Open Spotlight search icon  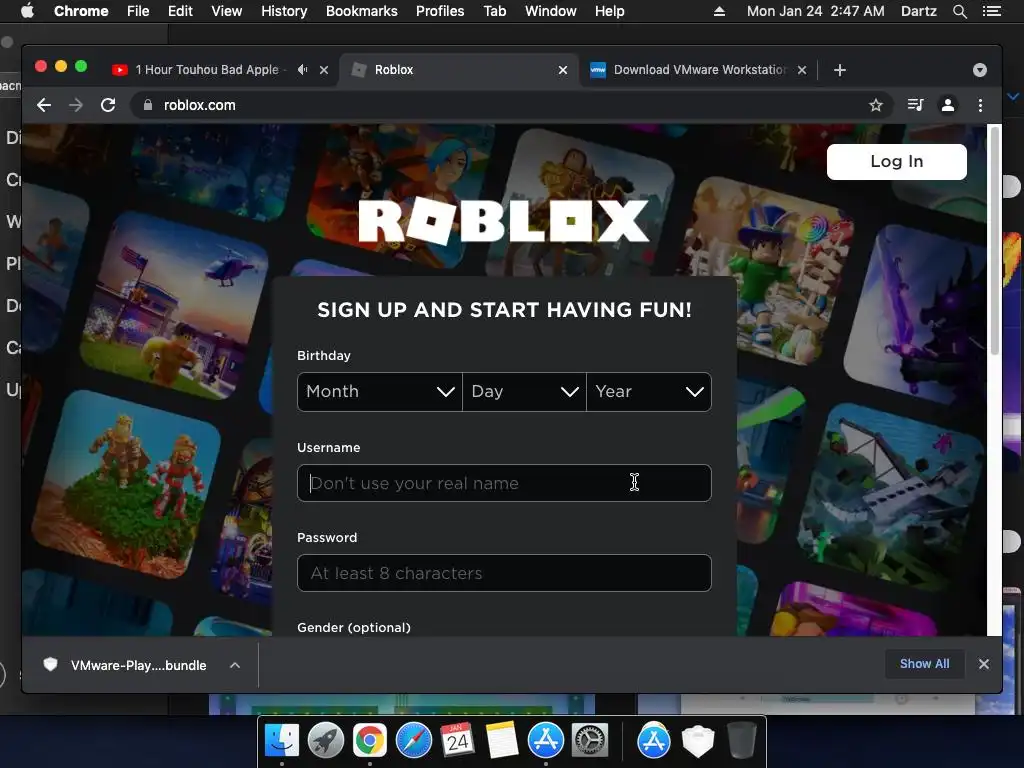click(959, 11)
